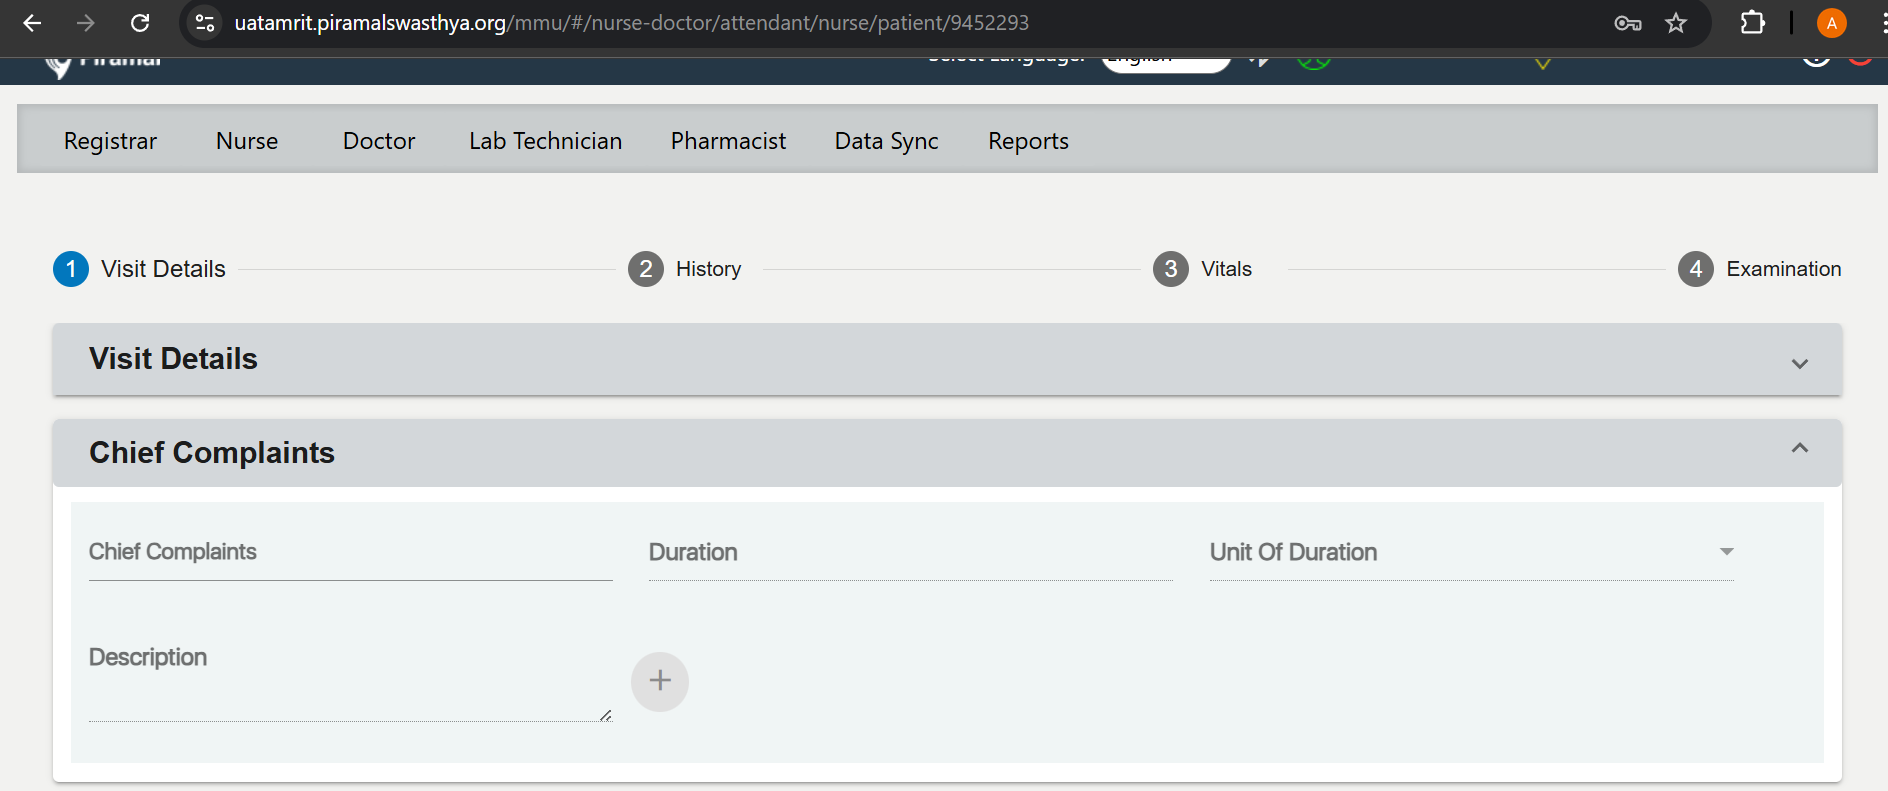Image resolution: width=1888 pixels, height=791 pixels.
Task: Expand the Visit Details panel chevron
Action: [x=1800, y=364]
